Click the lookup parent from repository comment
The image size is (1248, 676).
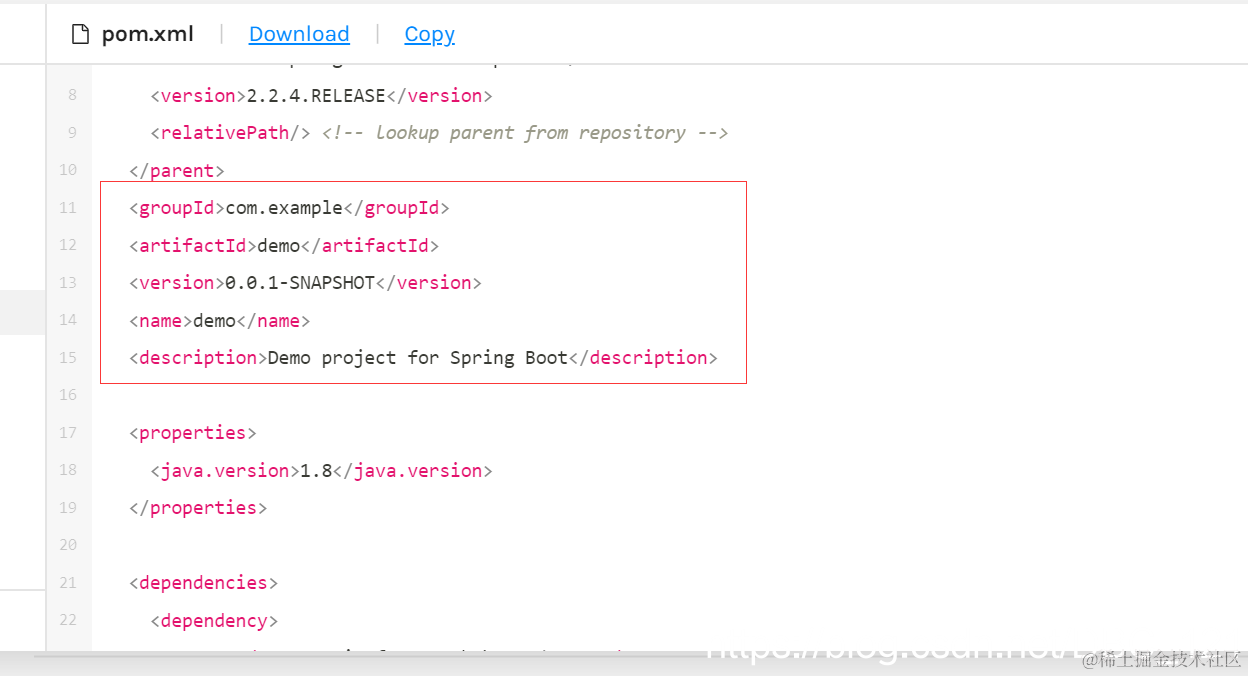pyautogui.click(x=525, y=133)
